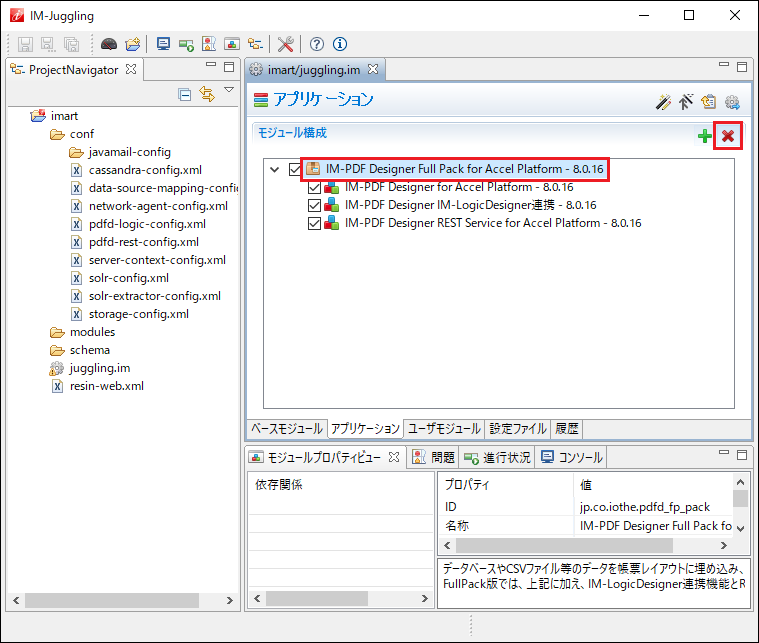Uncheck IM-PDF Designer REST Service checkbox

pyautogui.click(x=314, y=223)
